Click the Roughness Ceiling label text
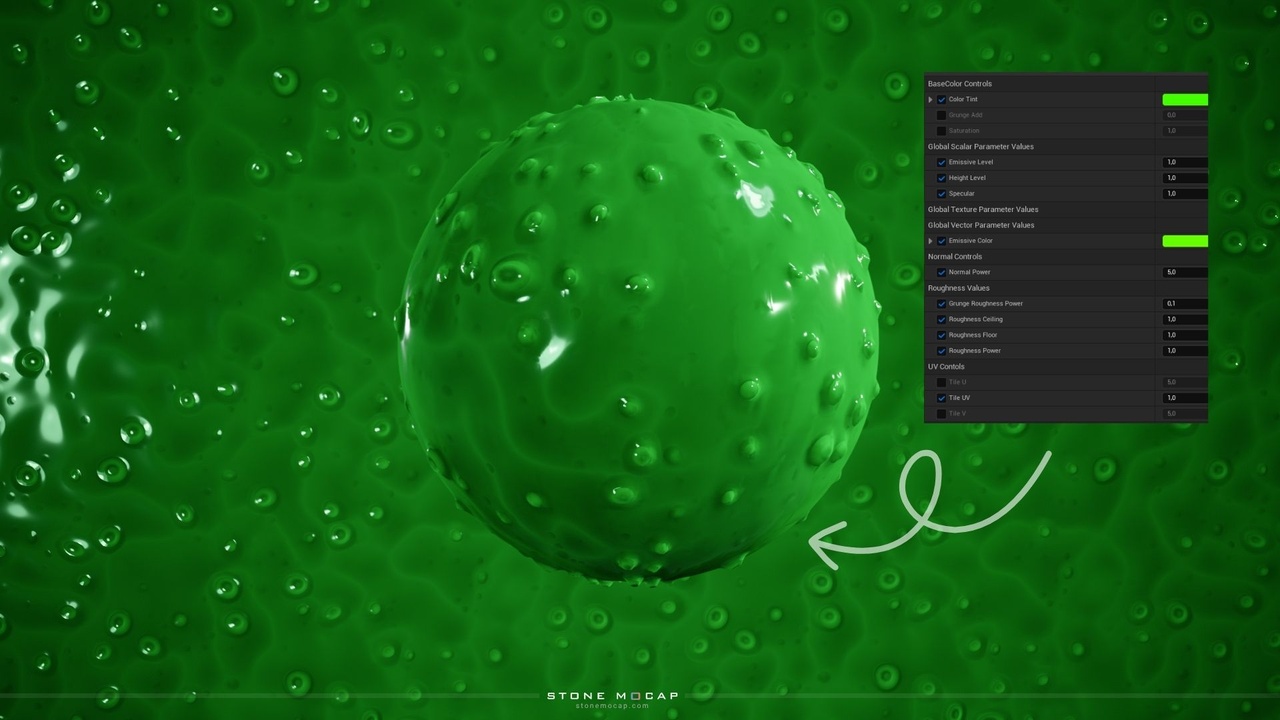The height and width of the screenshot is (720, 1280). tap(976, 320)
